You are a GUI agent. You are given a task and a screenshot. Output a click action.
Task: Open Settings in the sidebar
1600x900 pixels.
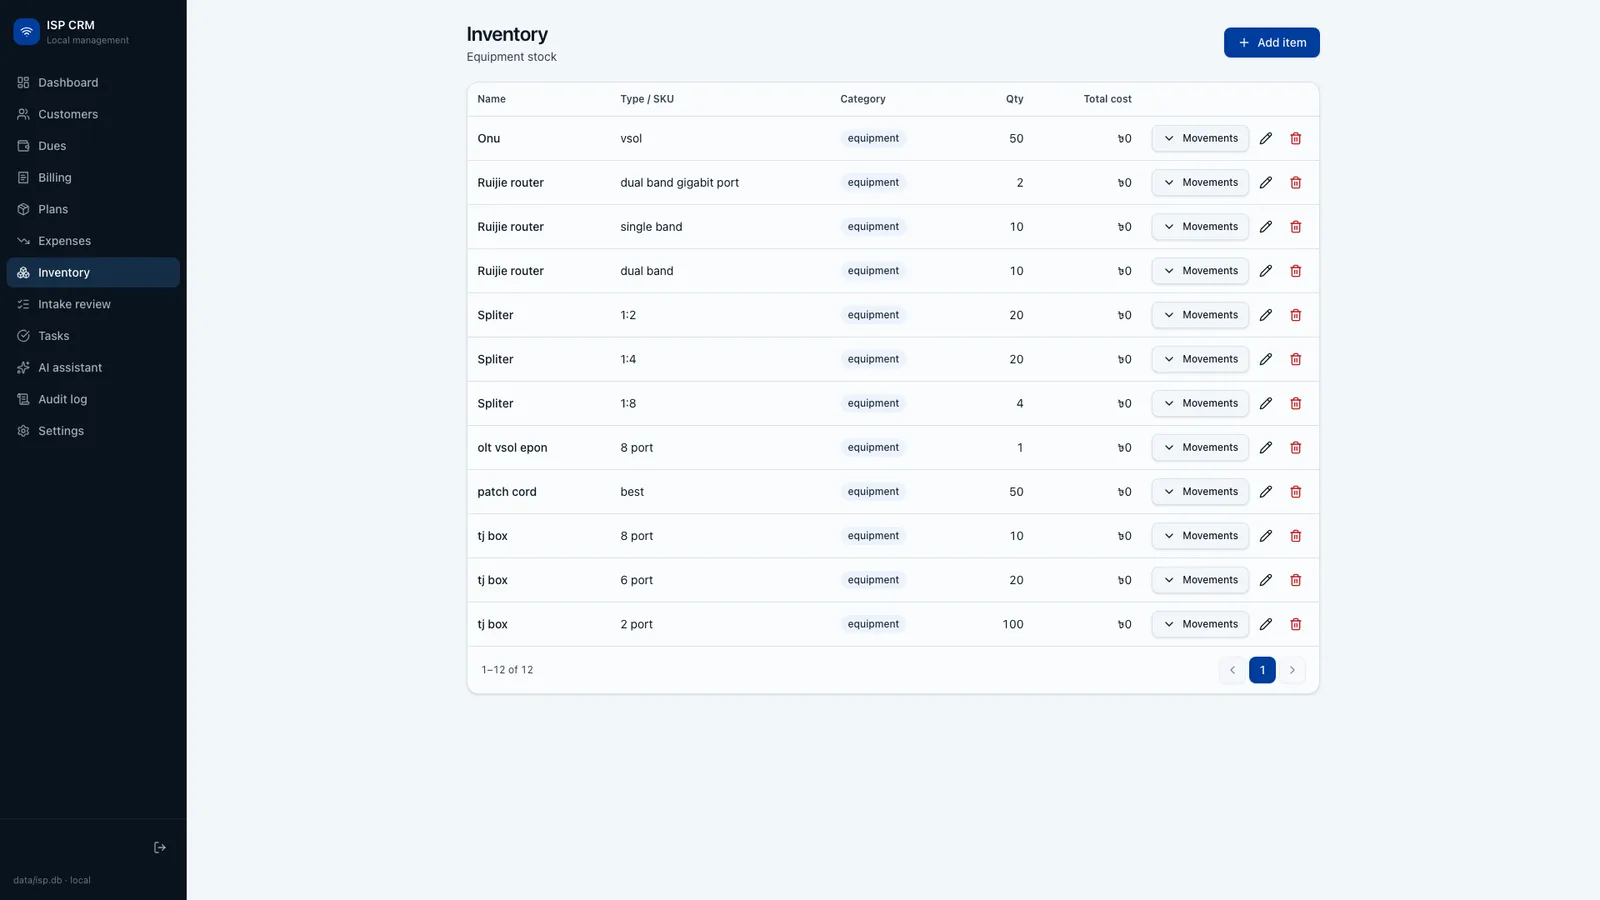coord(93,431)
